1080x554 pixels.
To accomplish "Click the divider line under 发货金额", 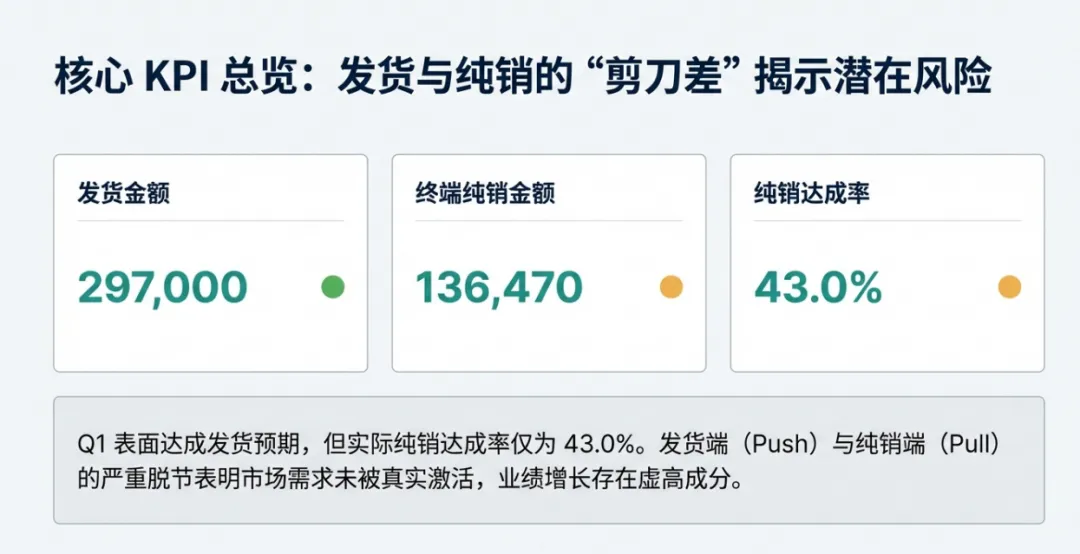I will (x=211, y=221).
